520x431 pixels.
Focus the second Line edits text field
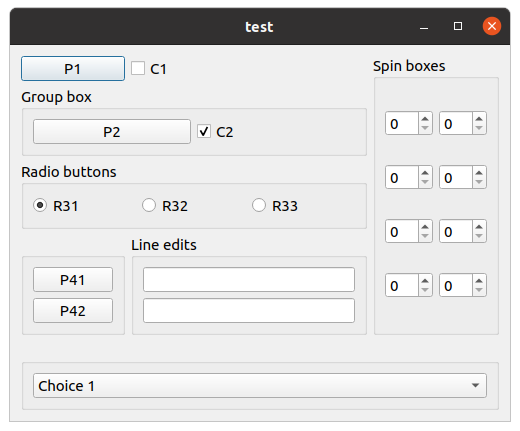249,311
